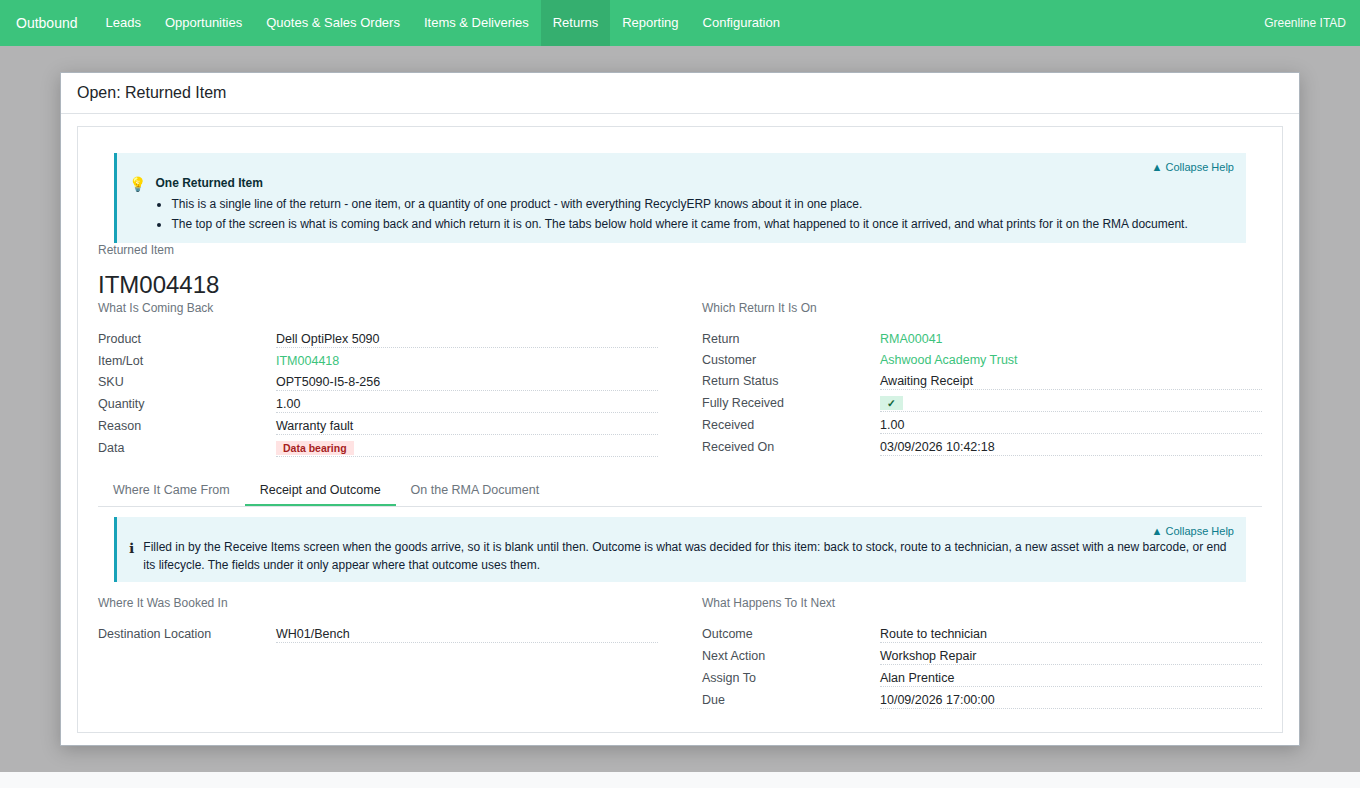Click Received On date 03/09/2026 10:42:18
The image size is (1360, 788).
pyautogui.click(x=937, y=447)
